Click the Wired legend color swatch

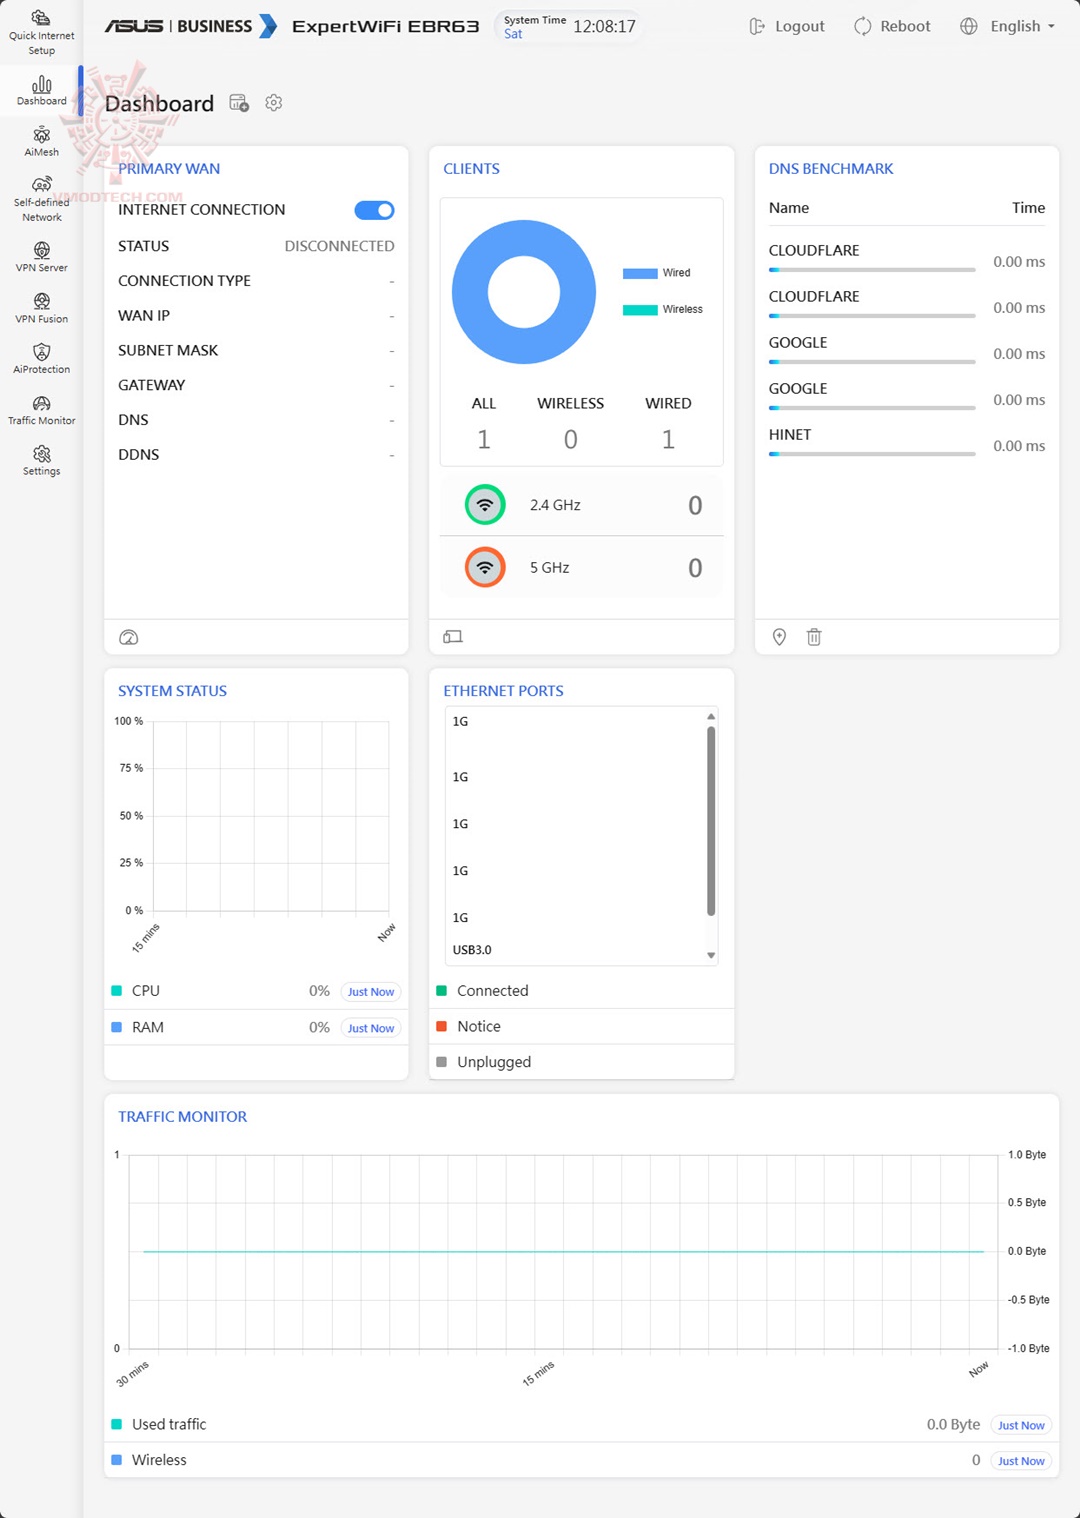640,273
